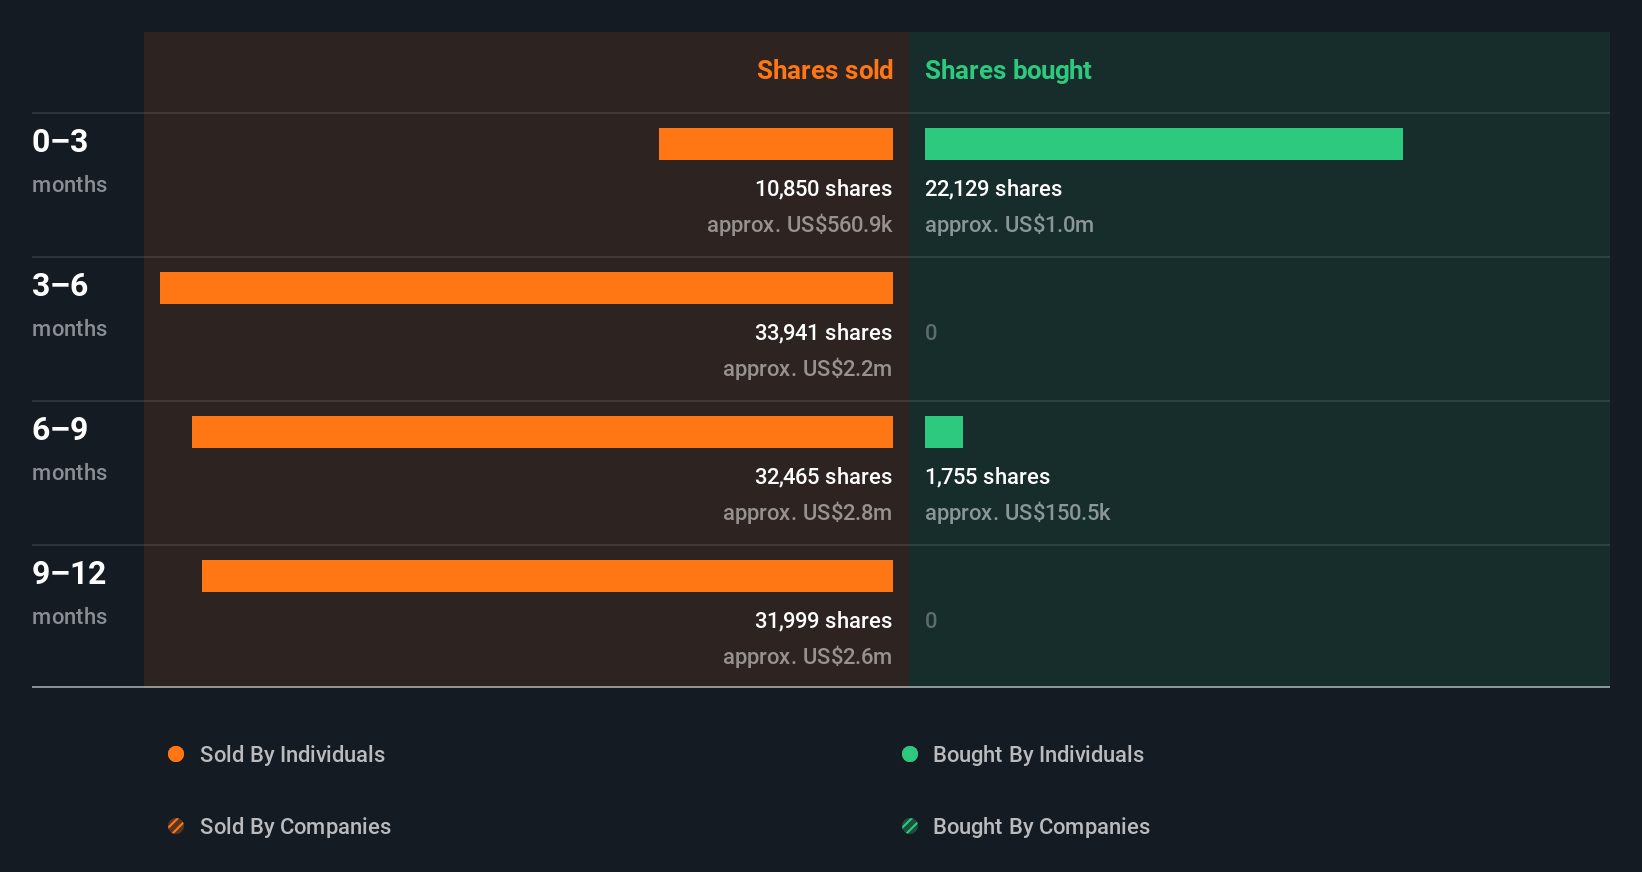Click the 0–3 months row label
The width and height of the screenshot is (1642, 872).
coord(69,161)
